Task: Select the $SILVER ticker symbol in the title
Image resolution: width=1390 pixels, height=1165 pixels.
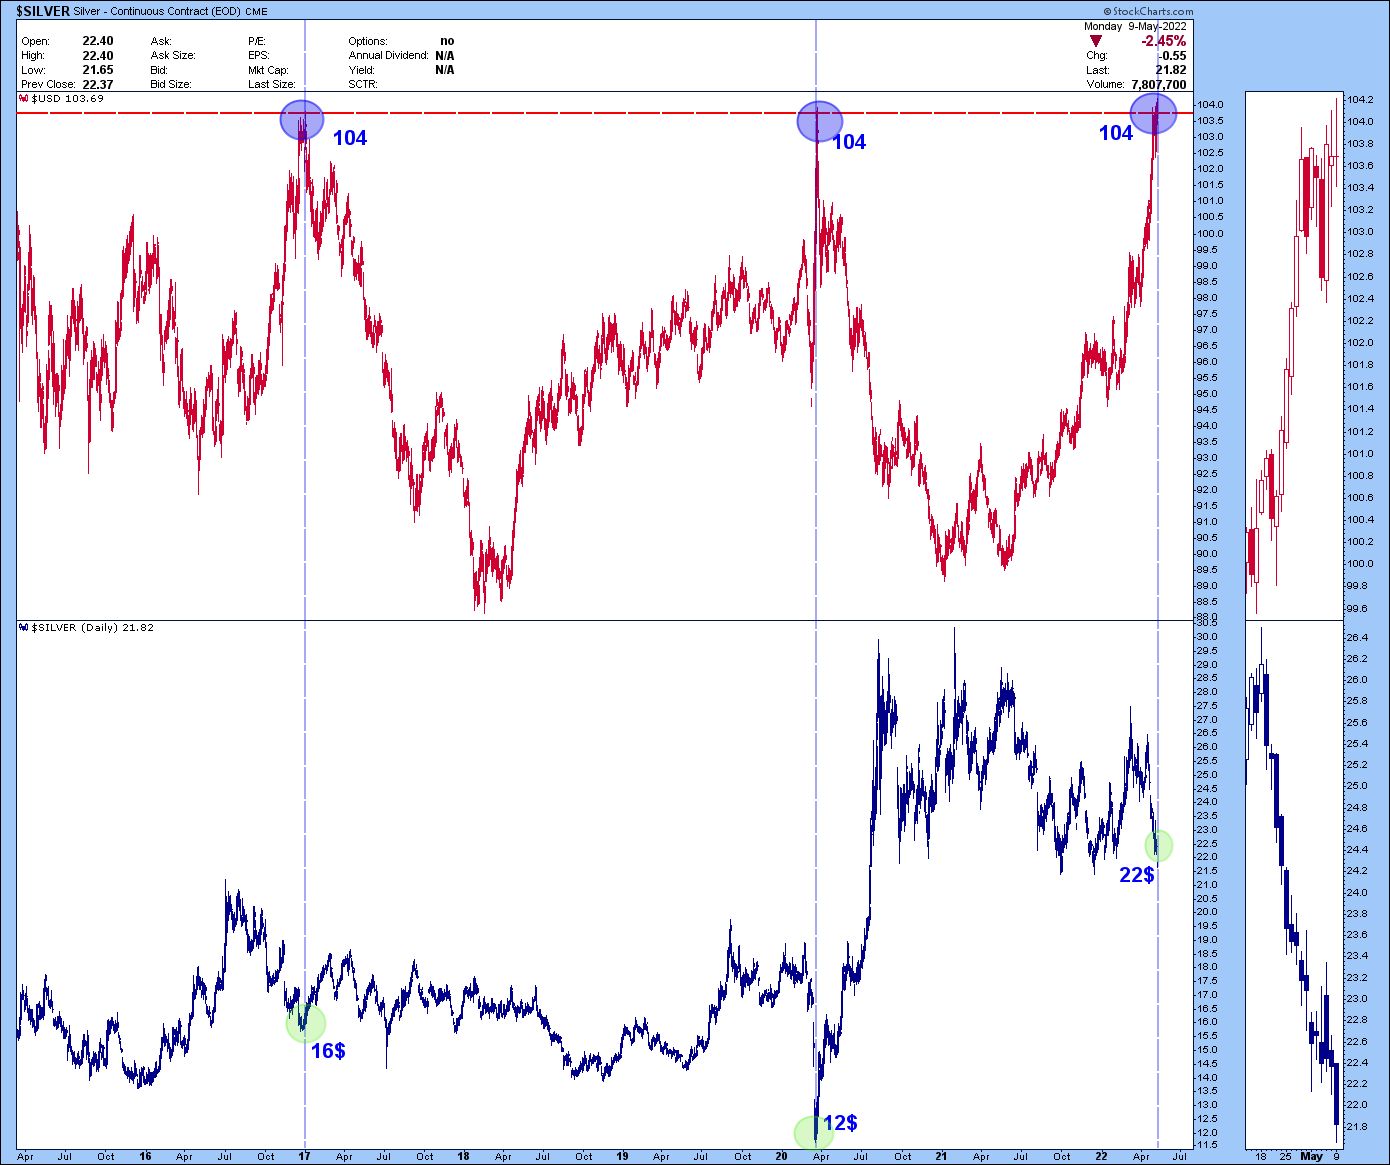Action: click(43, 11)
